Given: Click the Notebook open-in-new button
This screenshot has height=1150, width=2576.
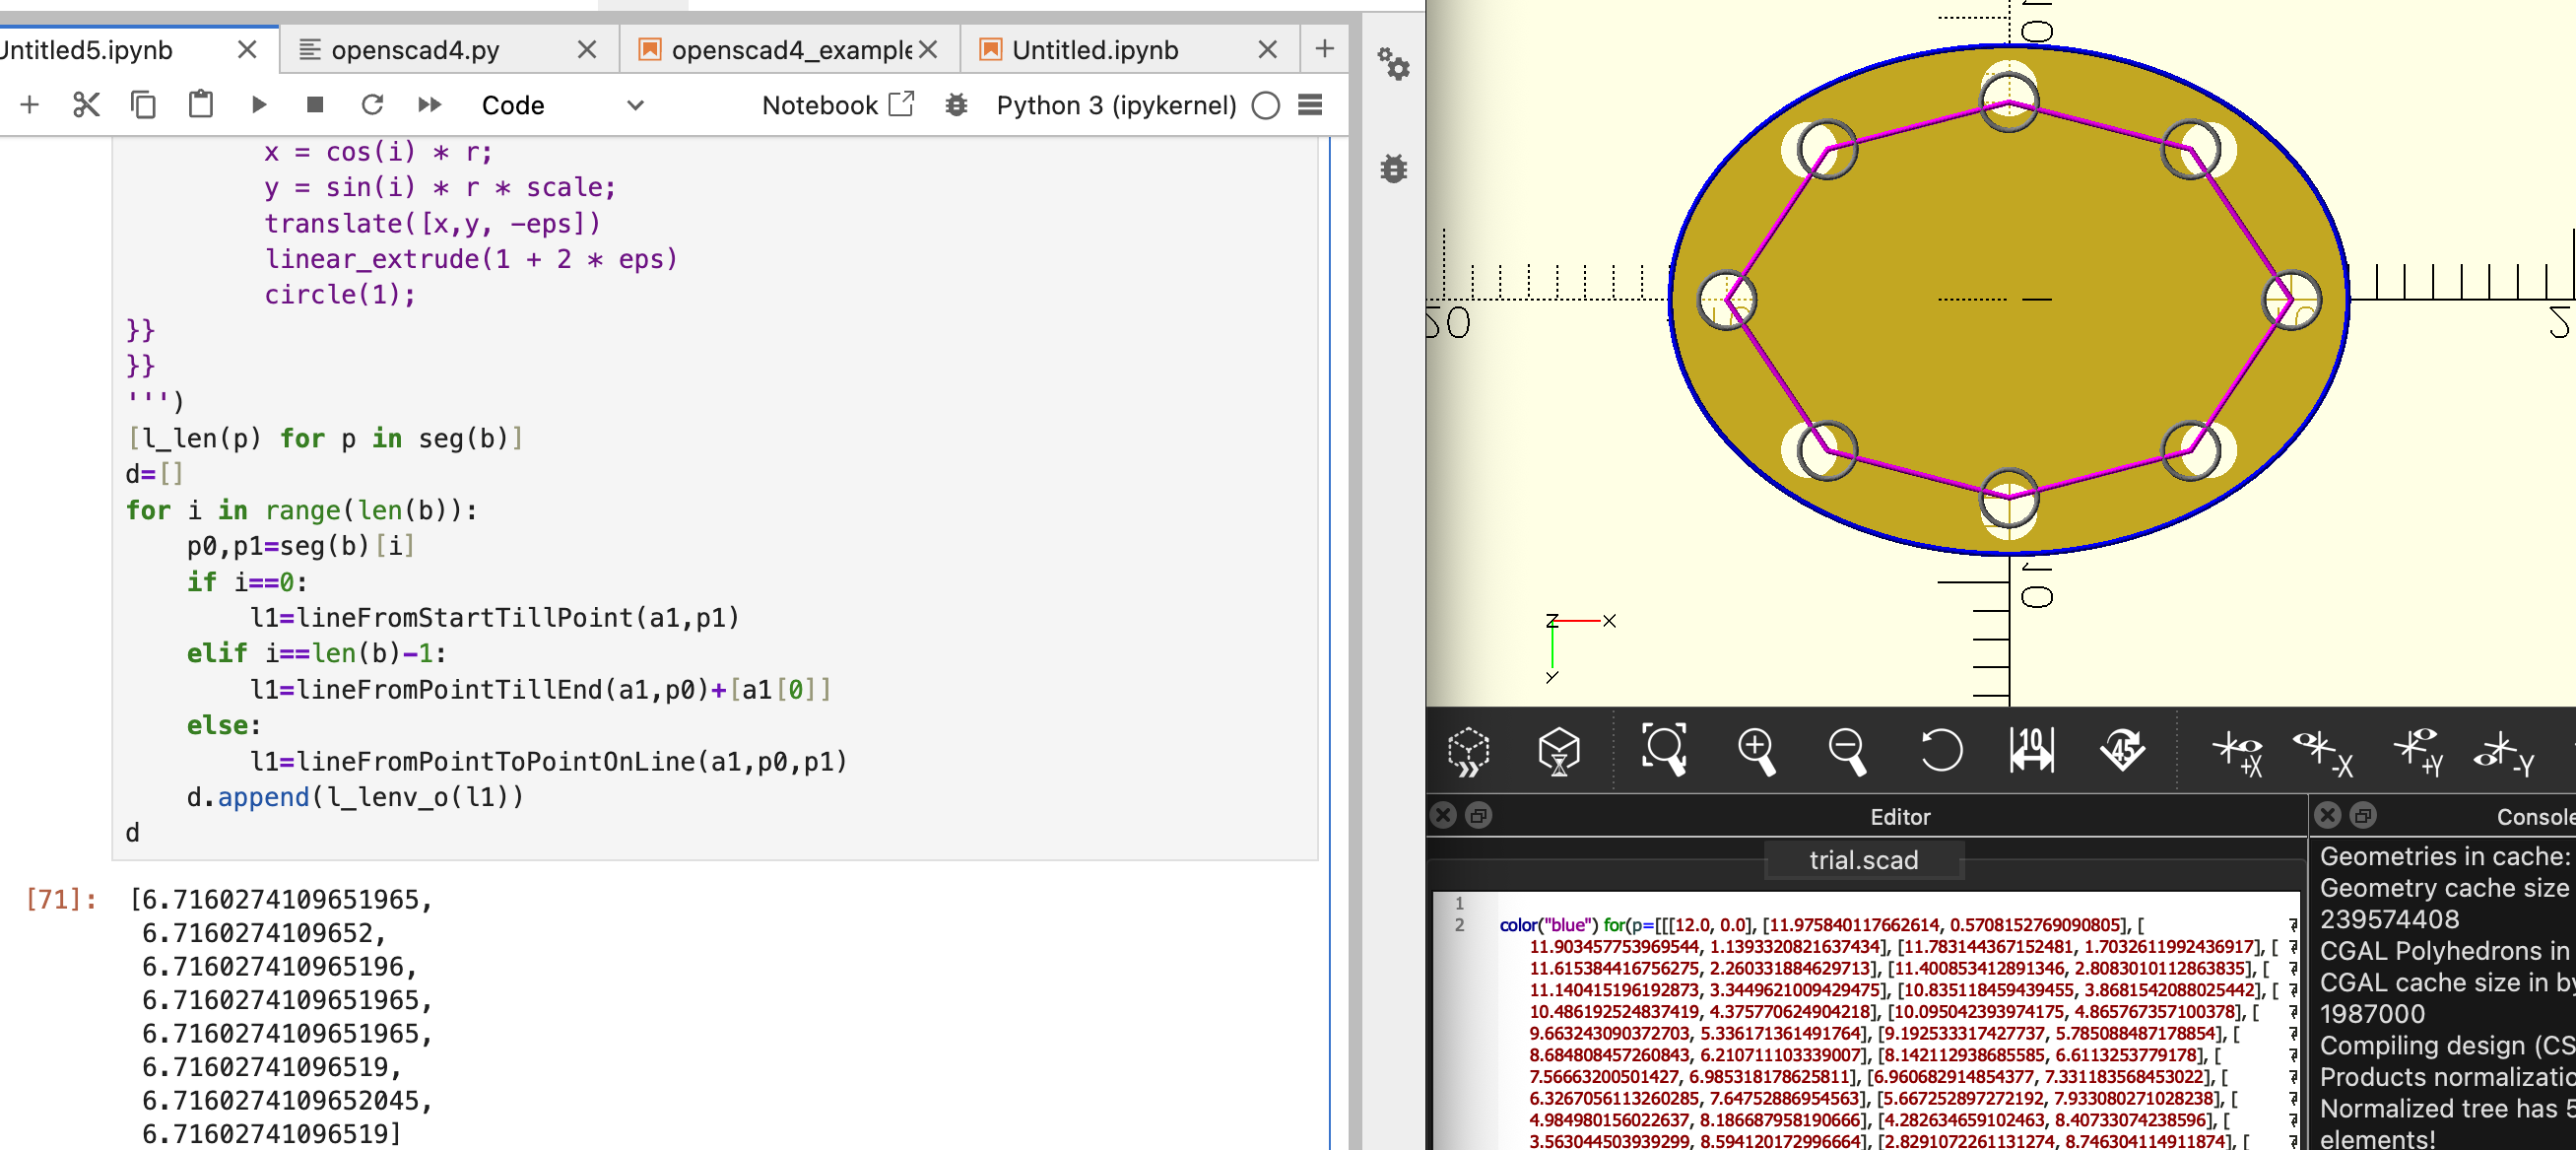Looking at the screenshot, I should tap(838, 105).
